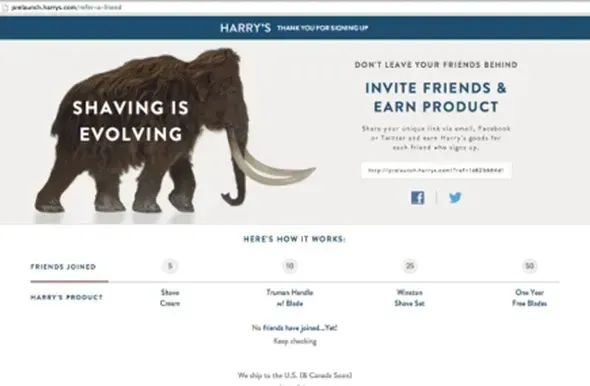Click the 25 friends milestone circle
Image resolution: width=590 pixels, height=386 pixels.
coord(410,266)
